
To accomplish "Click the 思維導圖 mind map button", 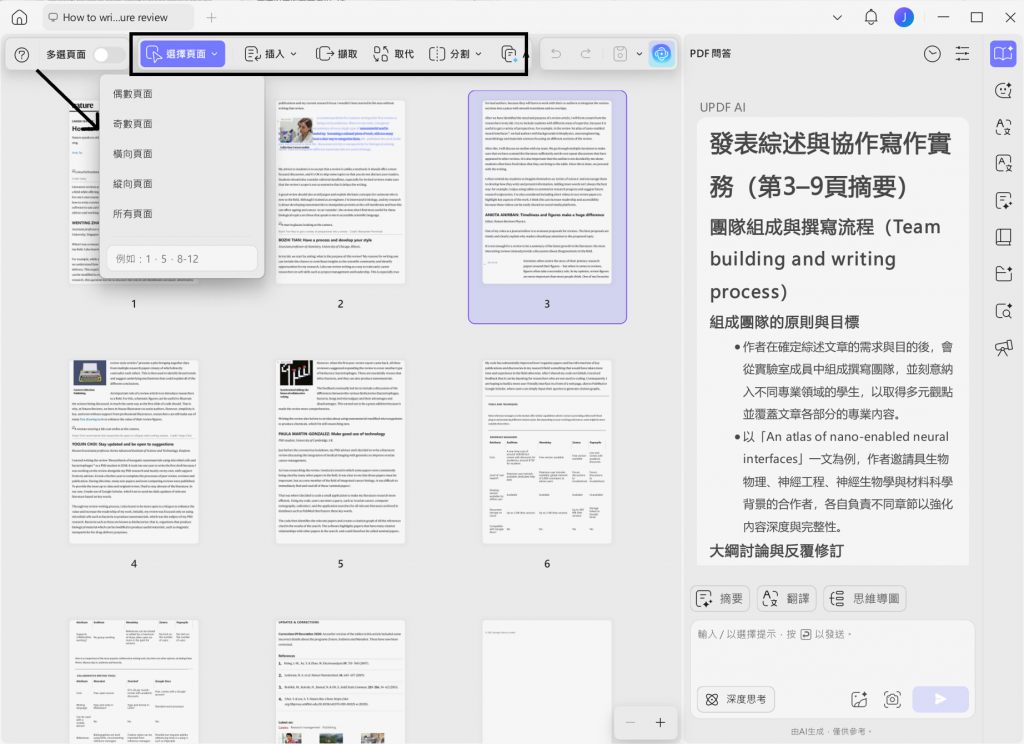I will click(x=865, y=598).
